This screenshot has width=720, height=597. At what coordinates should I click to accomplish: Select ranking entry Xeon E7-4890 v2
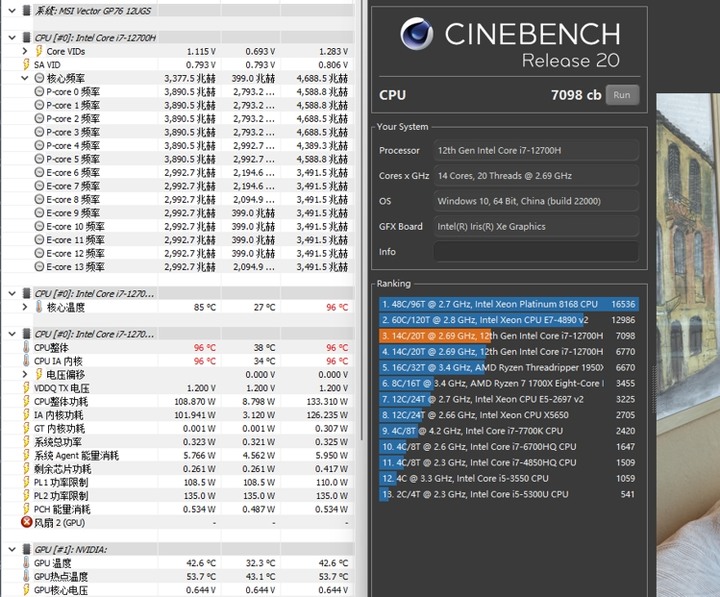508,320
